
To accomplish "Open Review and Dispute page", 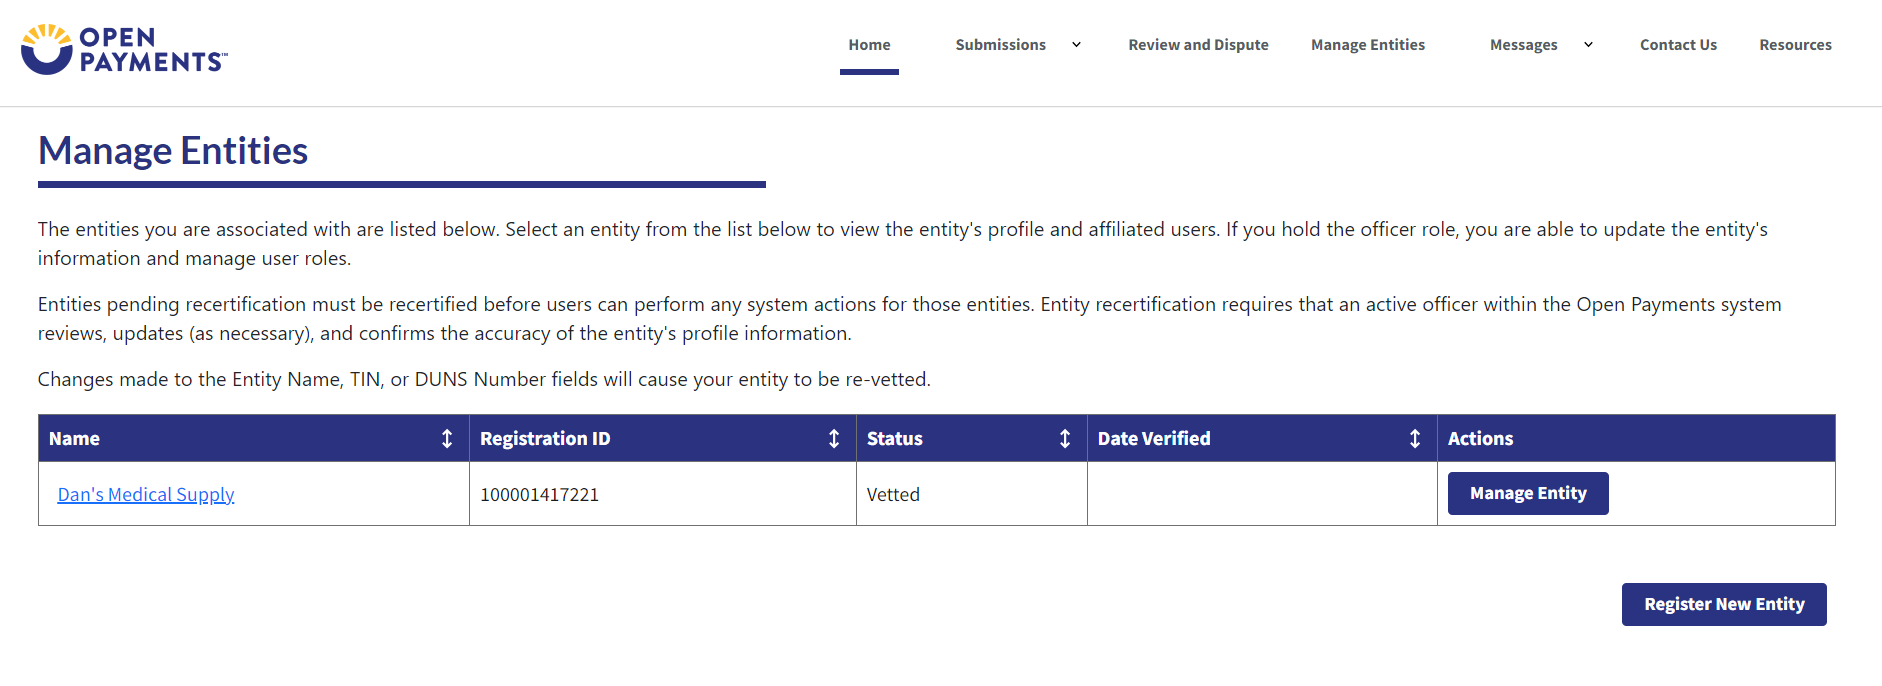I will point(1198,45).
